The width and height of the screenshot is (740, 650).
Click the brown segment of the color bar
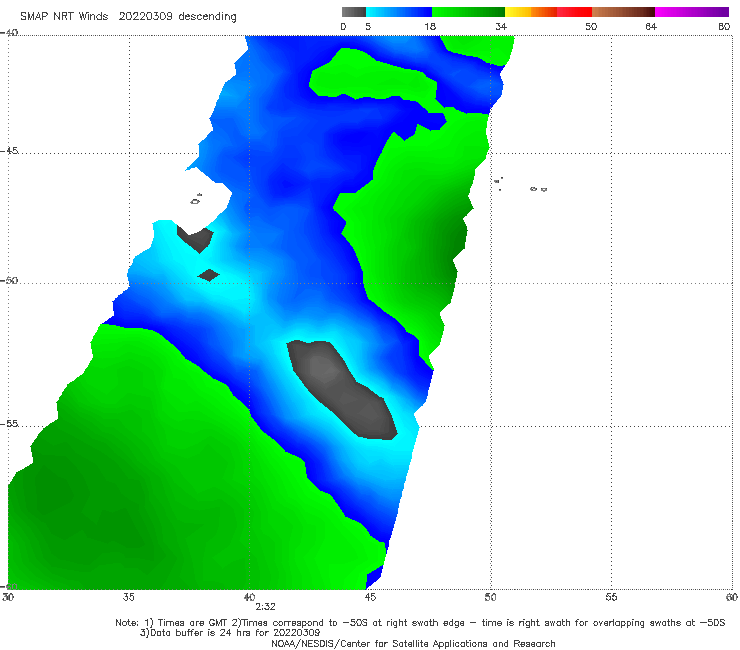(x=623, y=12)
